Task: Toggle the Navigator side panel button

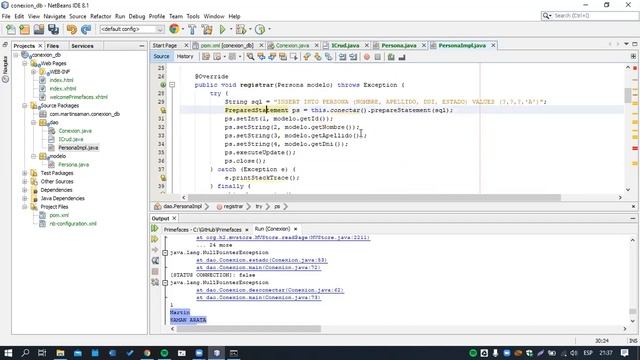Action: (x=5, y=69)
